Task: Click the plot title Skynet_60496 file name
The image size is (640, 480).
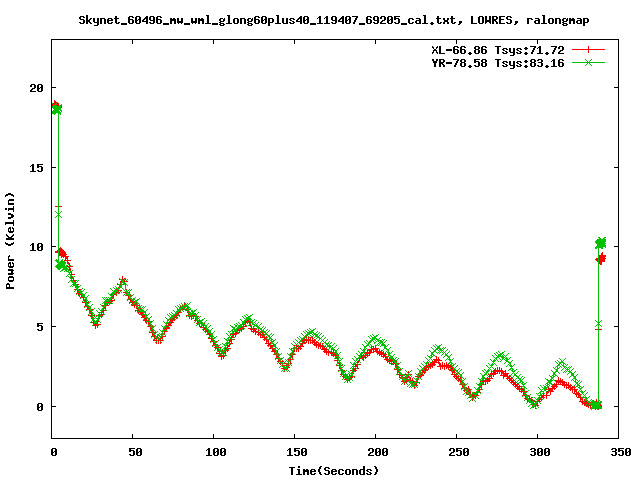Action: (267, 20)
